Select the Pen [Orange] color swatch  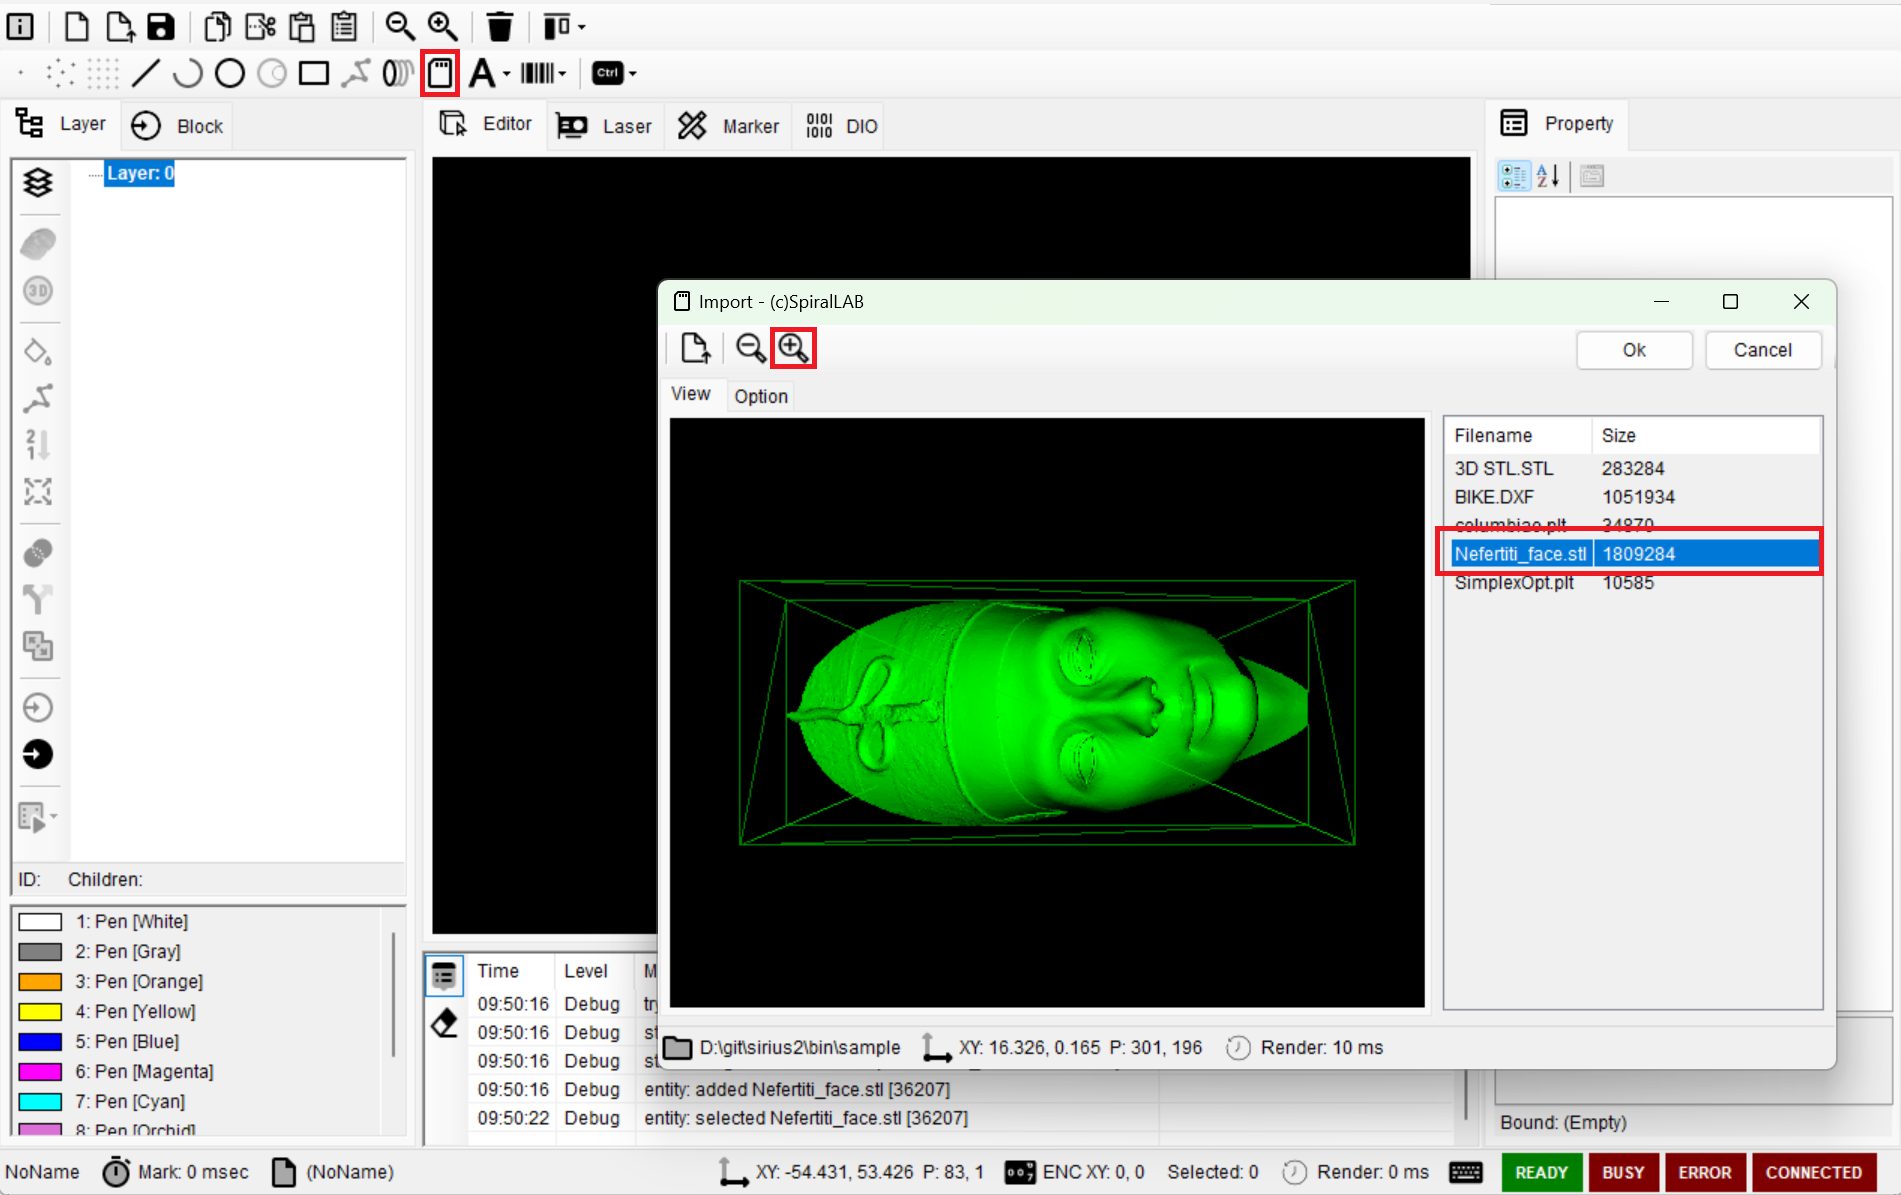coord(40,982)
